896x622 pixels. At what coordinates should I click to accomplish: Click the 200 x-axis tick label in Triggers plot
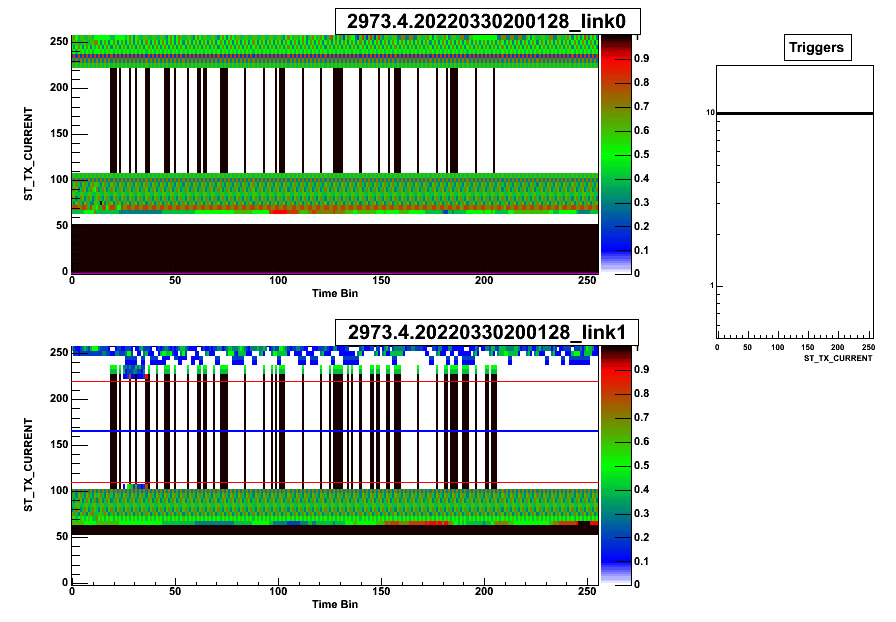point(838,347)
